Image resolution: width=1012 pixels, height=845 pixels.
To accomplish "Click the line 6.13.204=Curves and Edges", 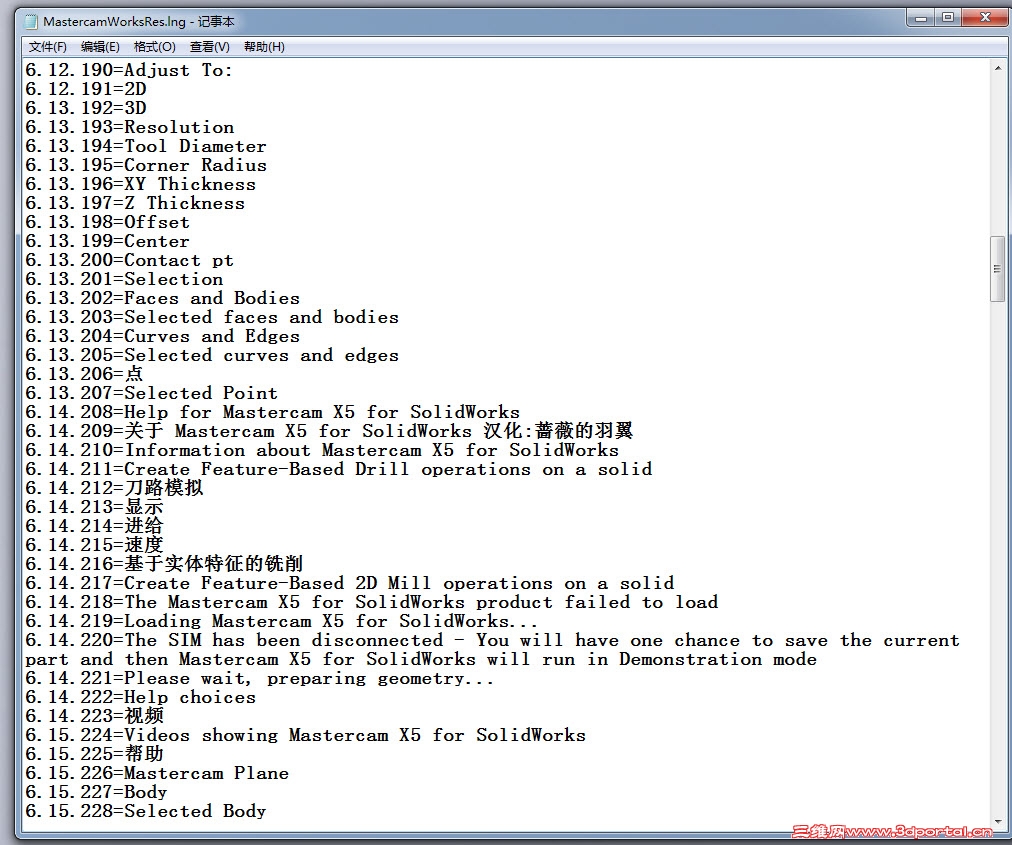I will coord(163,336).
